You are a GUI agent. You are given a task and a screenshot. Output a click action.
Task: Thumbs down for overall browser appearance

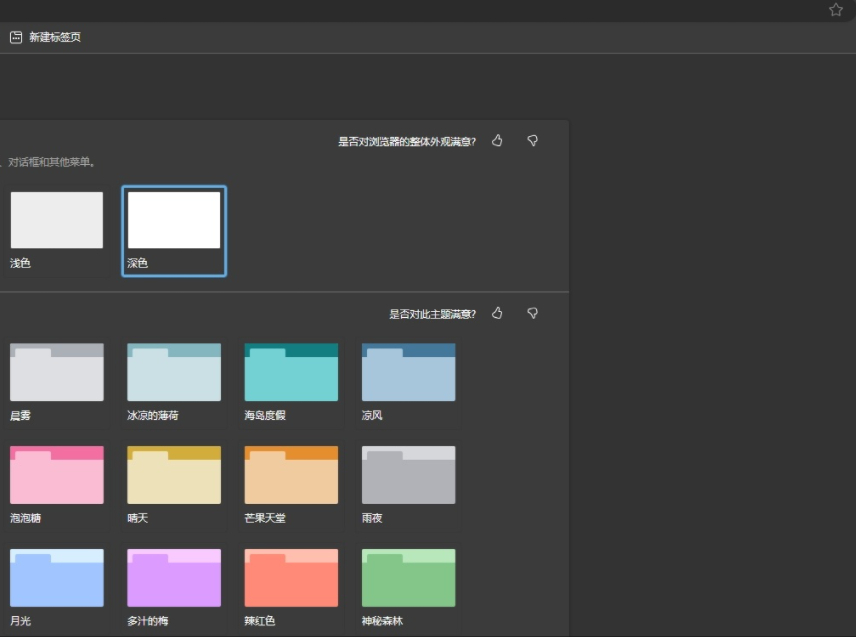(x=532, y=141)
